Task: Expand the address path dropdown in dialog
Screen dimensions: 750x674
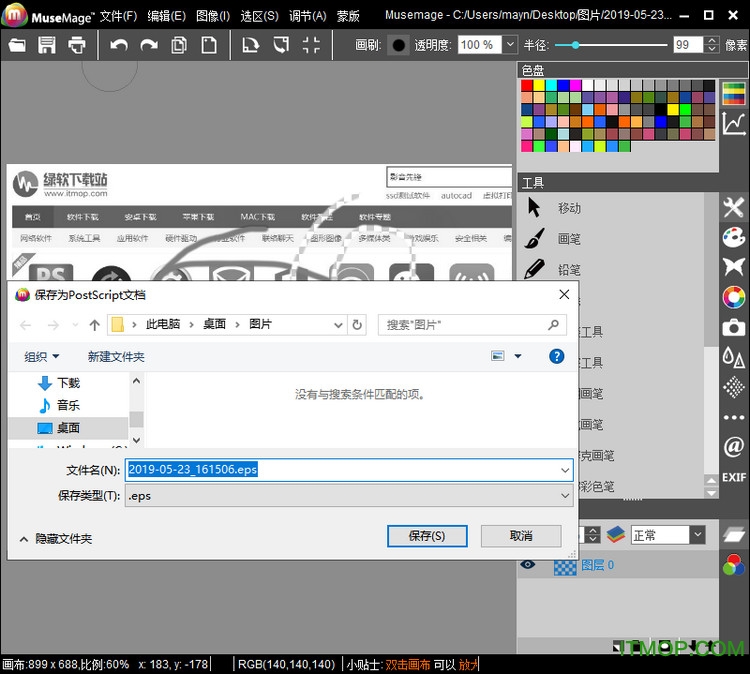Action: [x=338, y=325]
